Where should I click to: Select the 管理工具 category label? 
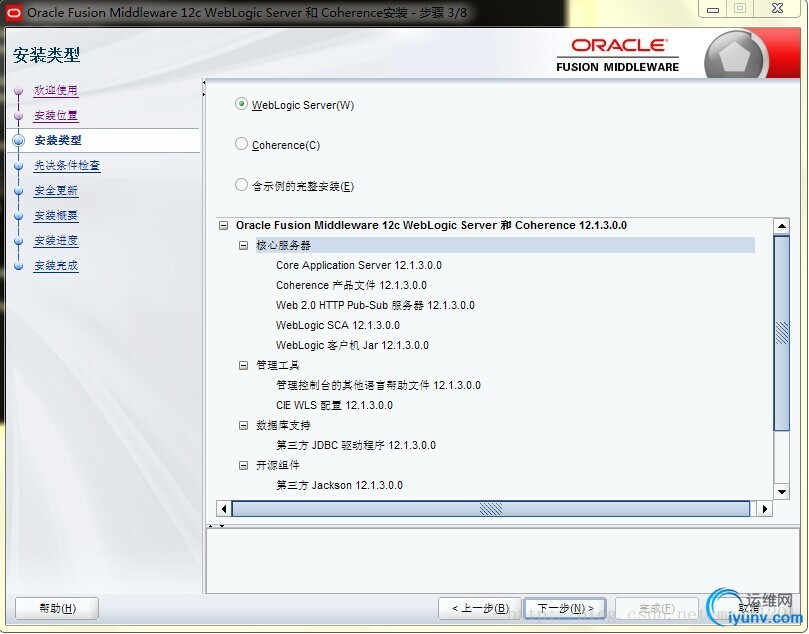coord(278,365)
